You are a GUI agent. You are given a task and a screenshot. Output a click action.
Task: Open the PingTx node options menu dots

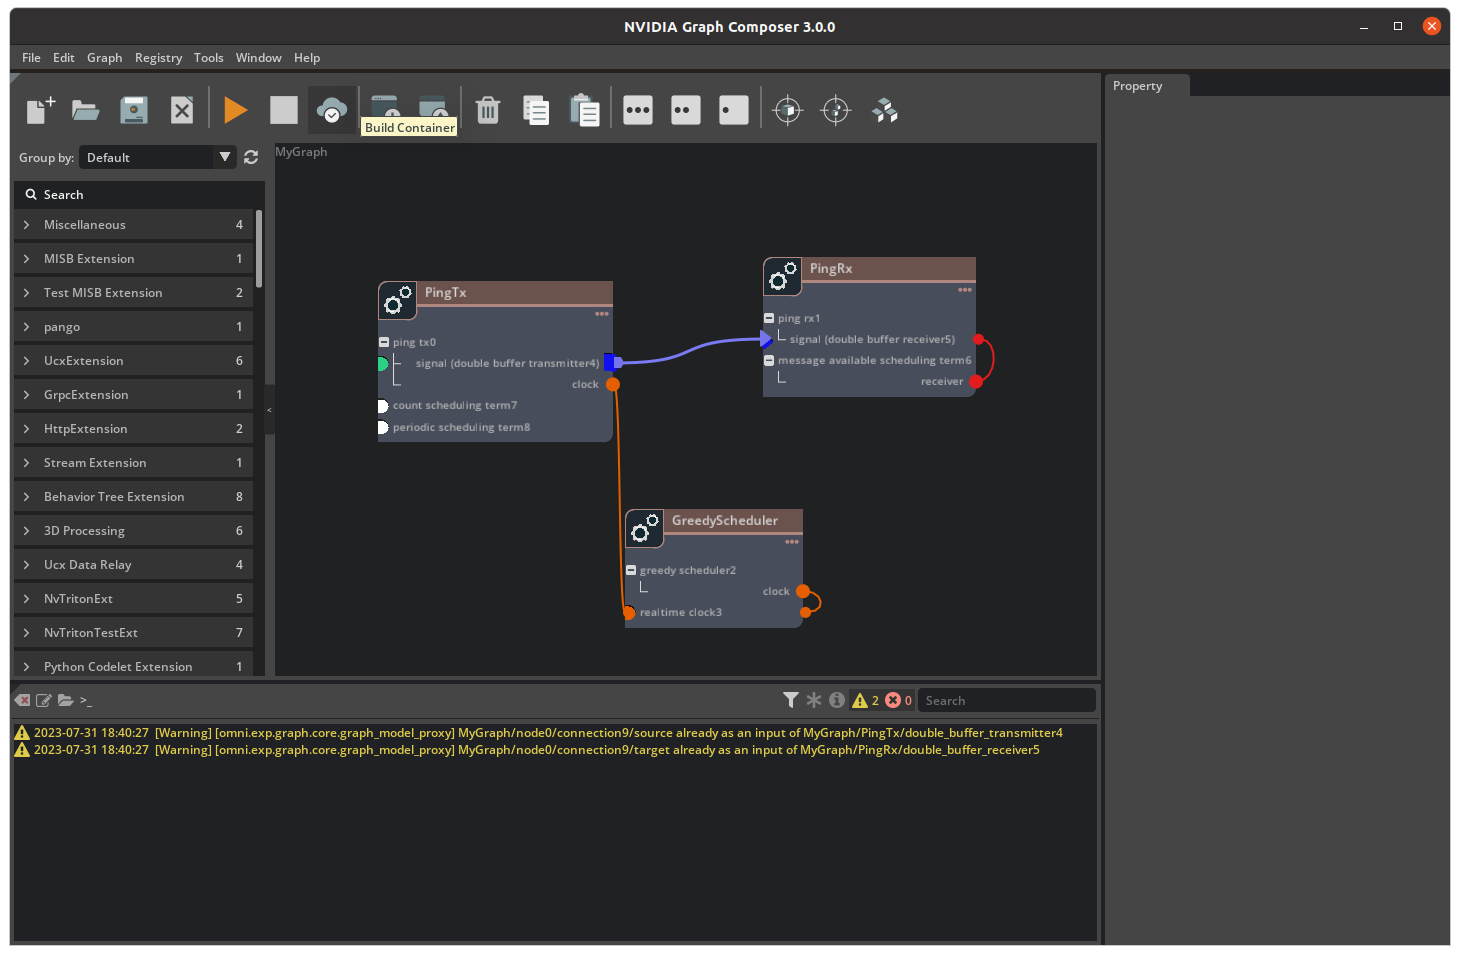tap(602, 314)
